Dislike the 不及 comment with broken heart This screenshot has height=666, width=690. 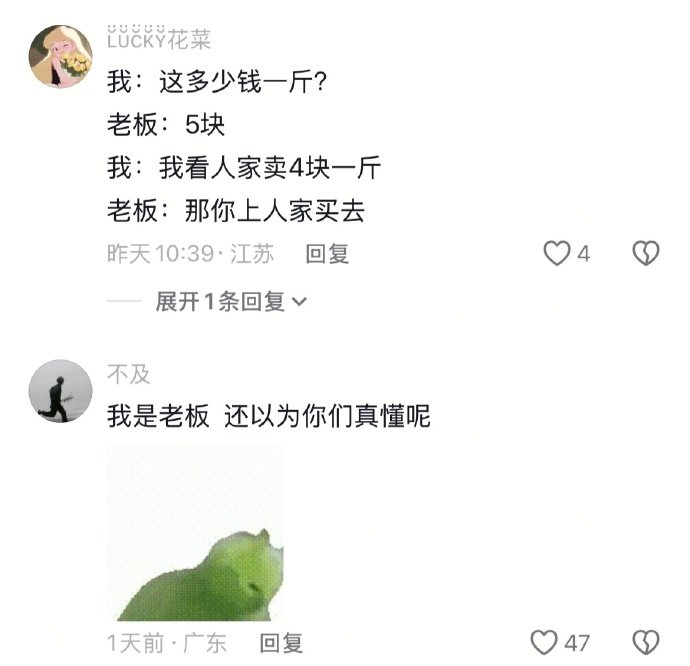[646, 642]
